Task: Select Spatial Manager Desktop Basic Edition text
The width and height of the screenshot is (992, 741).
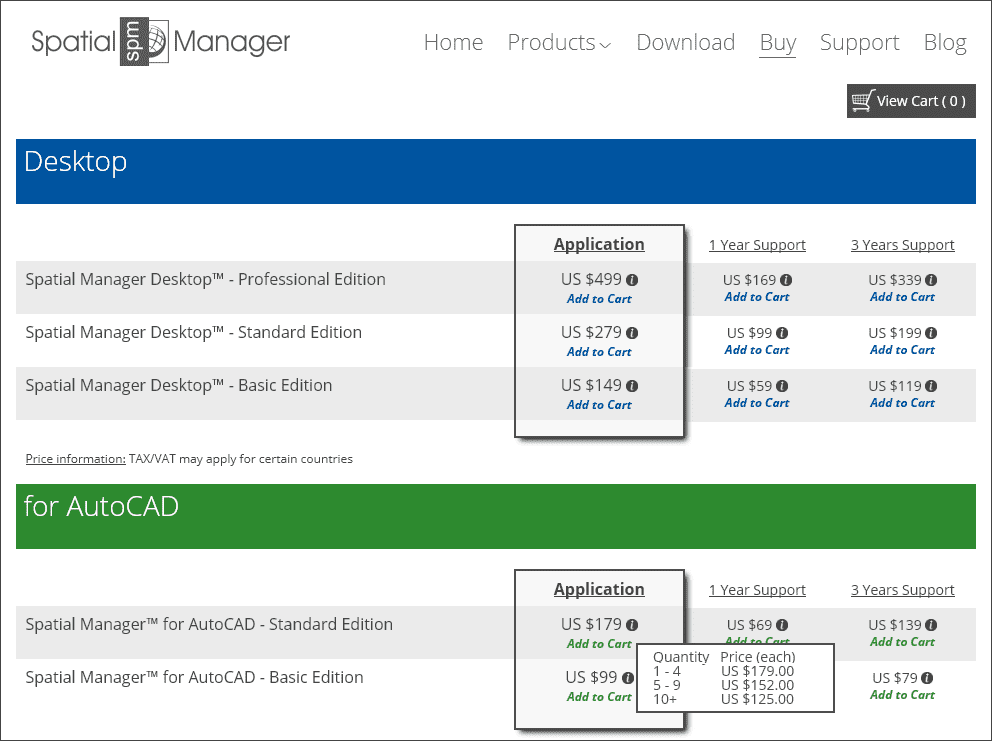Action: [178, 386]
